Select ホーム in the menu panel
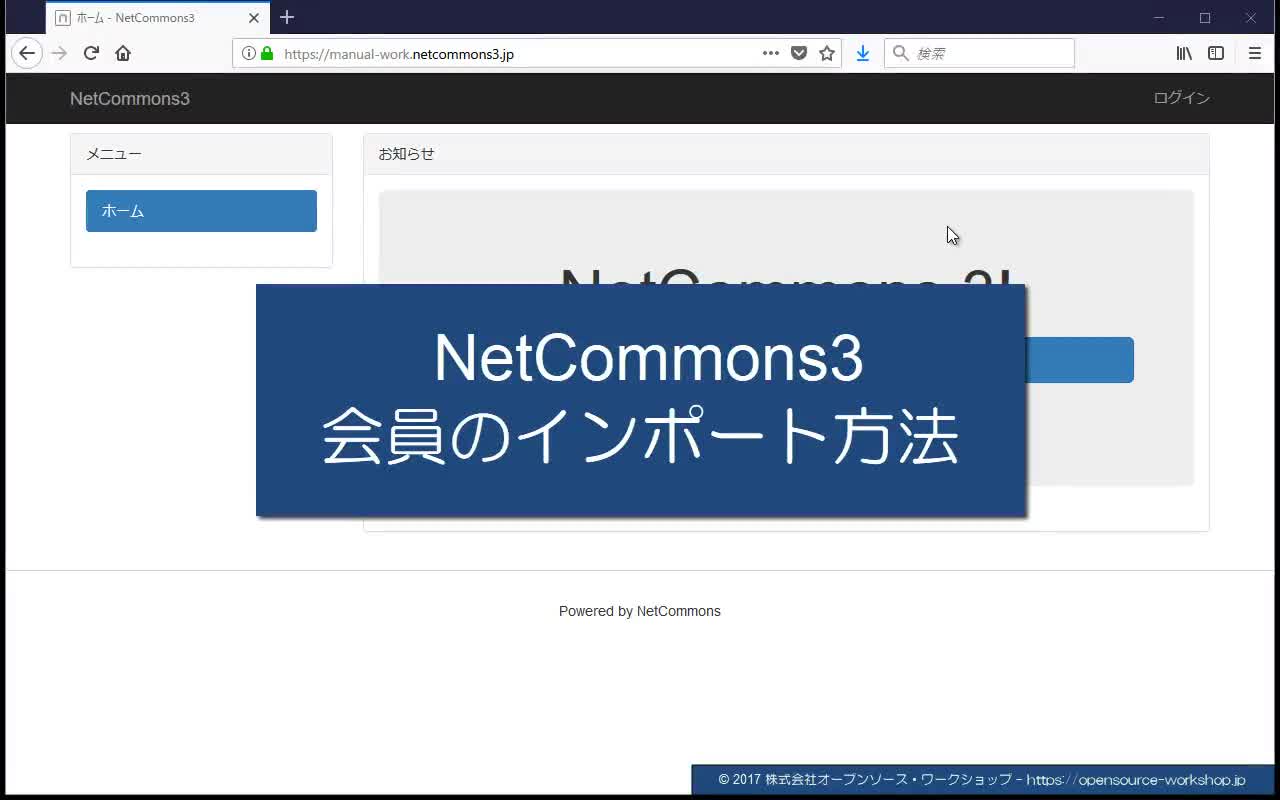Image resolution: width=1280 pixels, height=800 pixels. (x=201, y=211)
